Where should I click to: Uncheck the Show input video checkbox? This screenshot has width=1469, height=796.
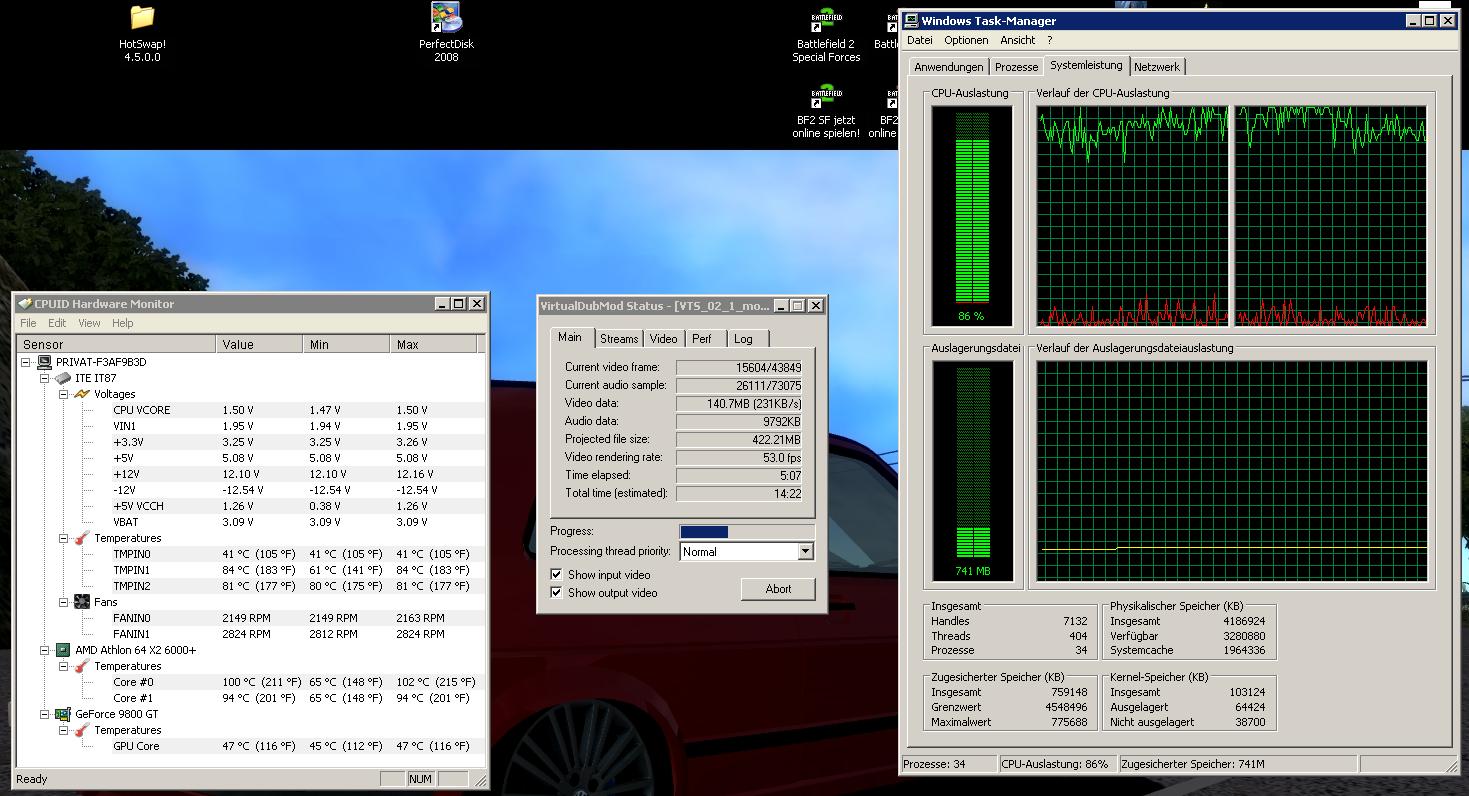click(556, 575)
